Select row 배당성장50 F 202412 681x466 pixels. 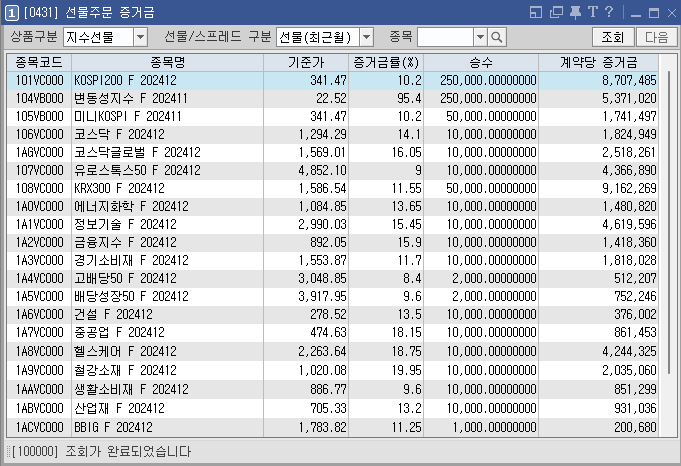point(333,297)
